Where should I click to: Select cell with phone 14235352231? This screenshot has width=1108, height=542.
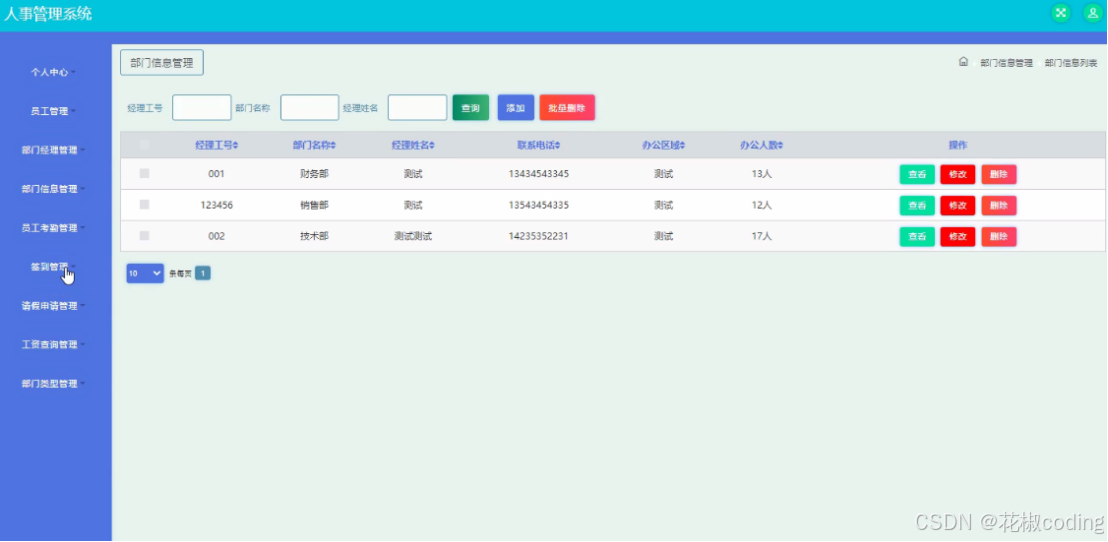click(x=538, y=236)
